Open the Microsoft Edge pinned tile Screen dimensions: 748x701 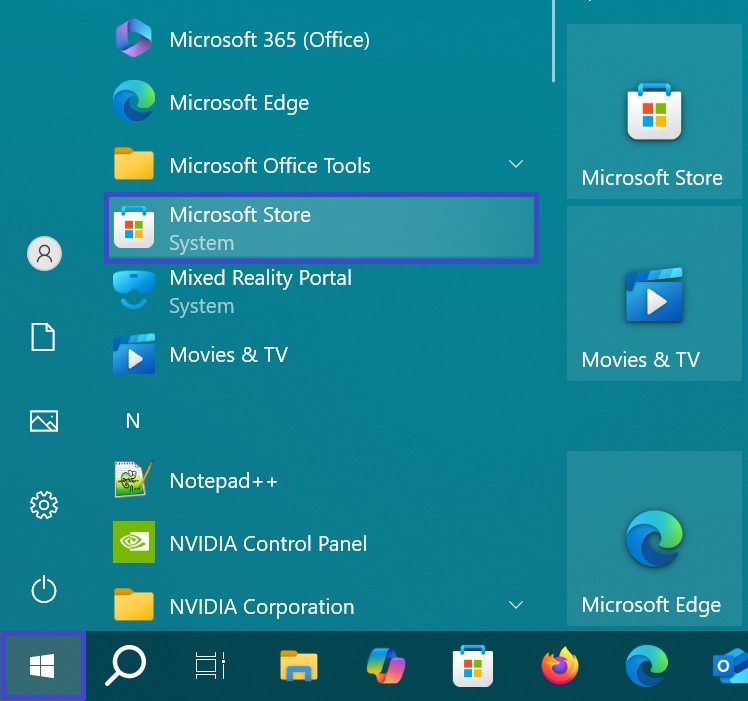[654, 538]
